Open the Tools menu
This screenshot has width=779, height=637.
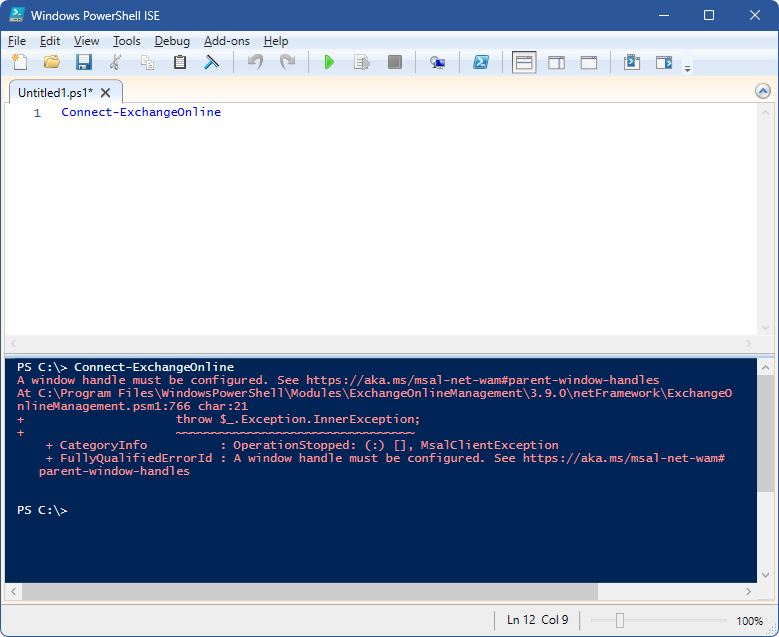127,41
